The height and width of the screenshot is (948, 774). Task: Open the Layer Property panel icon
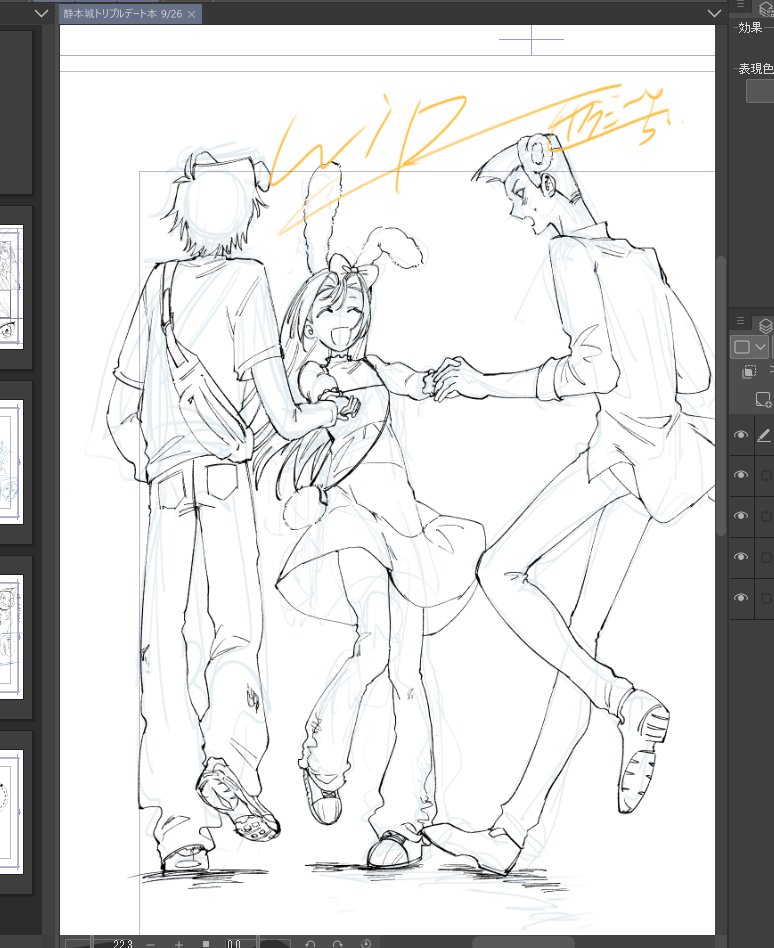tap(766, 7)
